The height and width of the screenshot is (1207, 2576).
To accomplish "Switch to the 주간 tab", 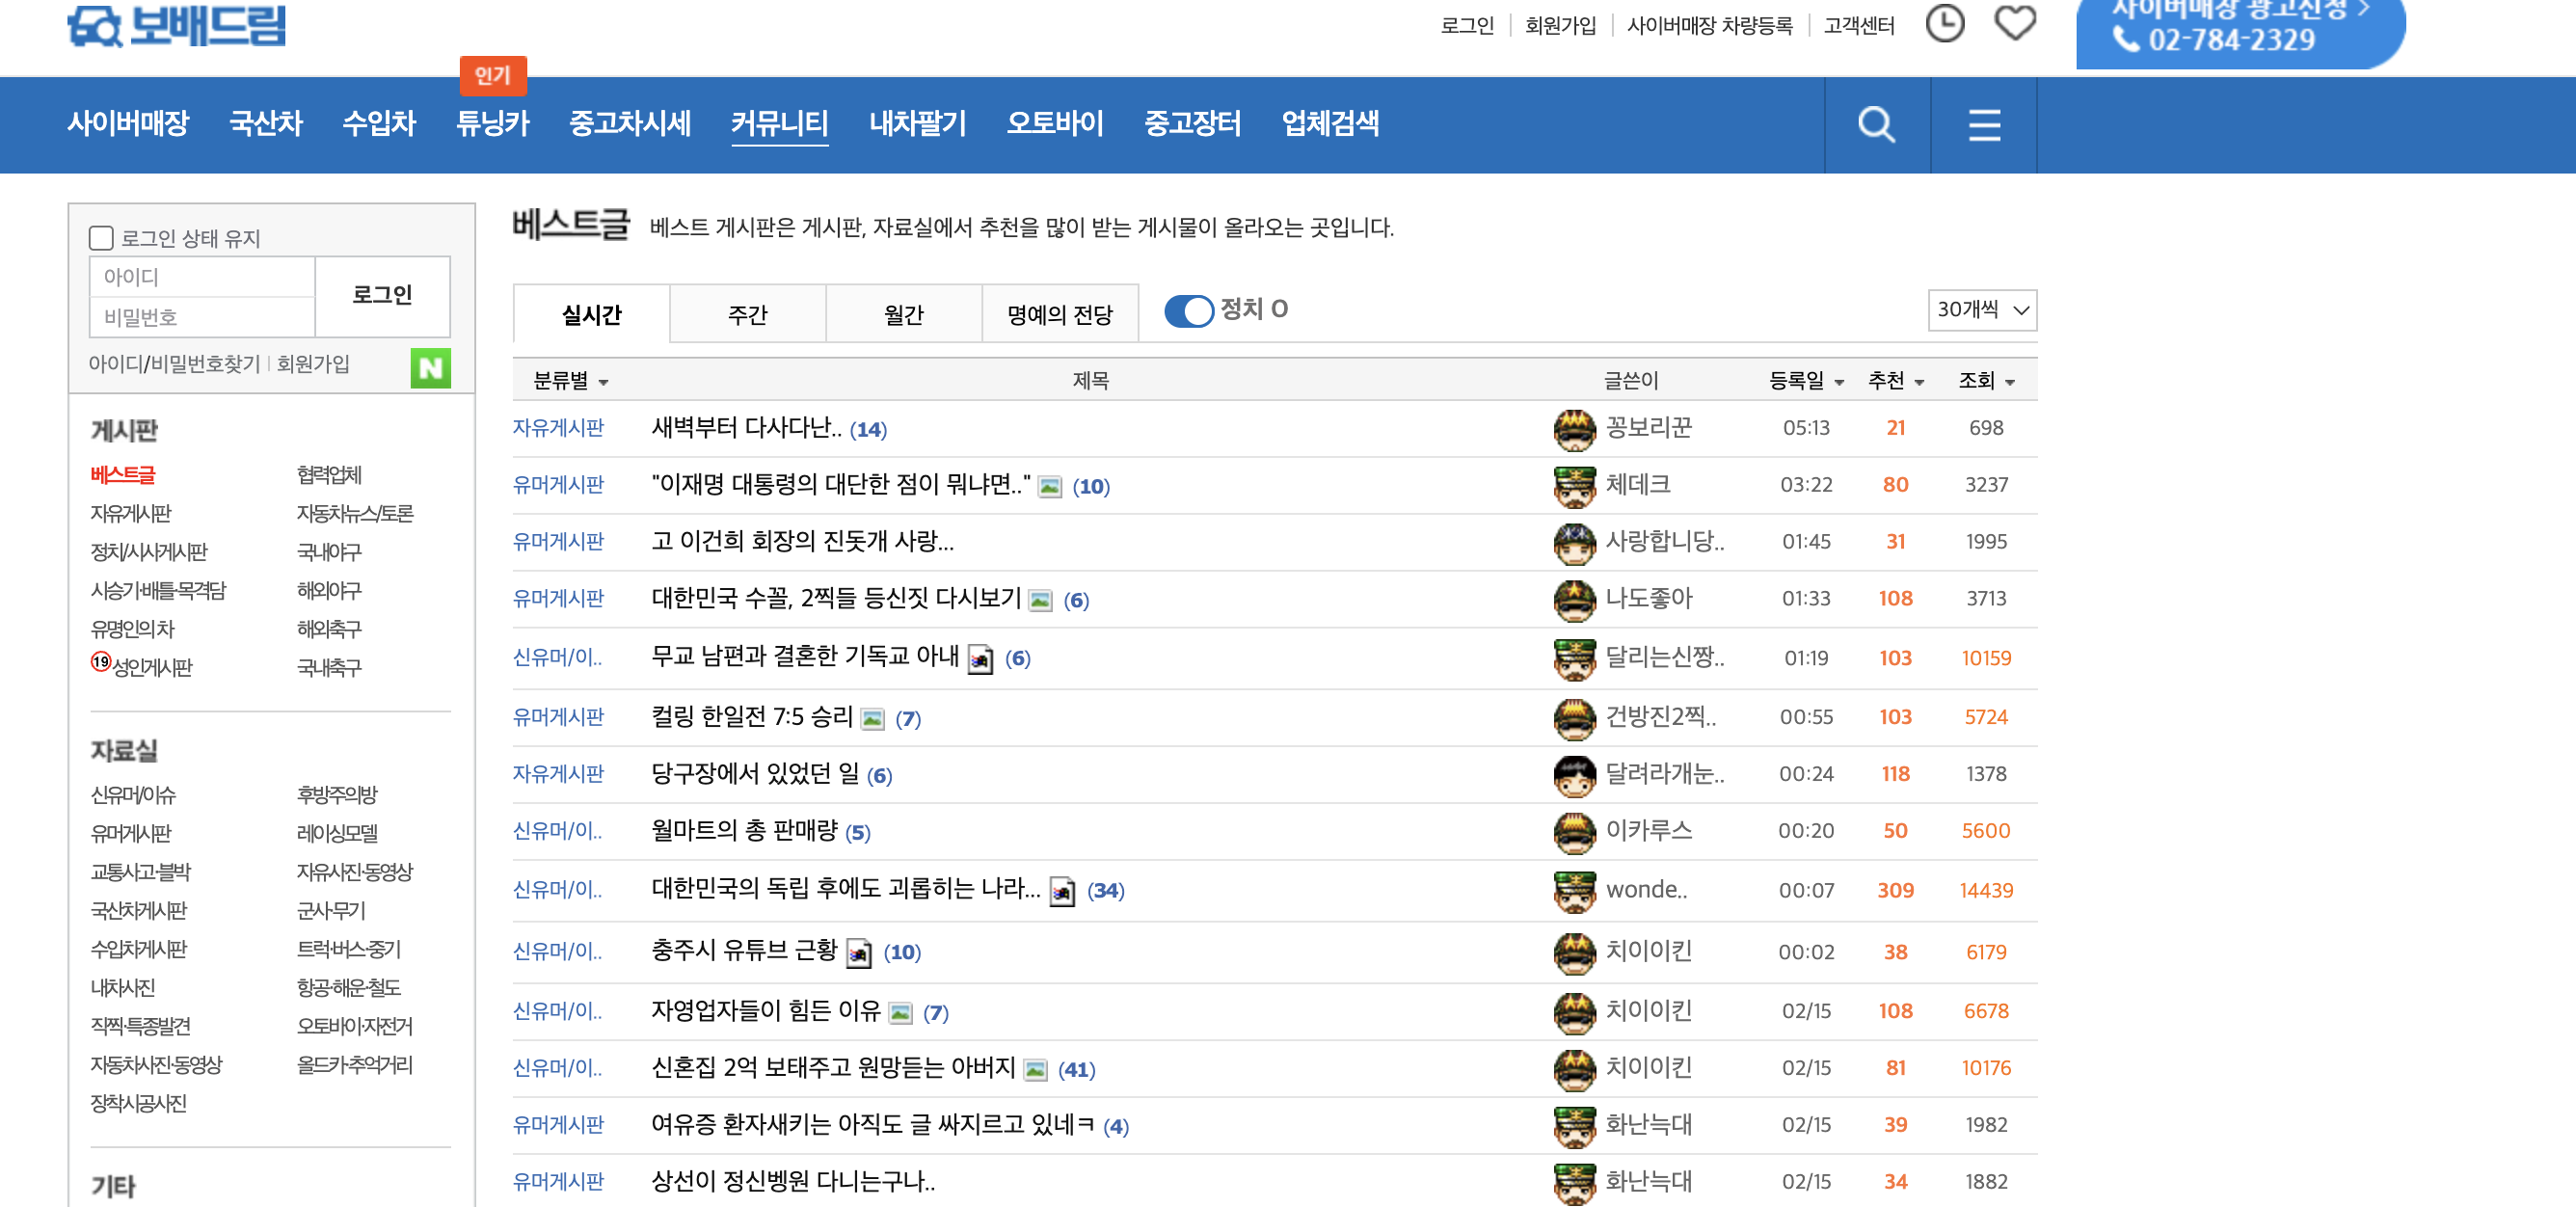I will coord(747,315).
